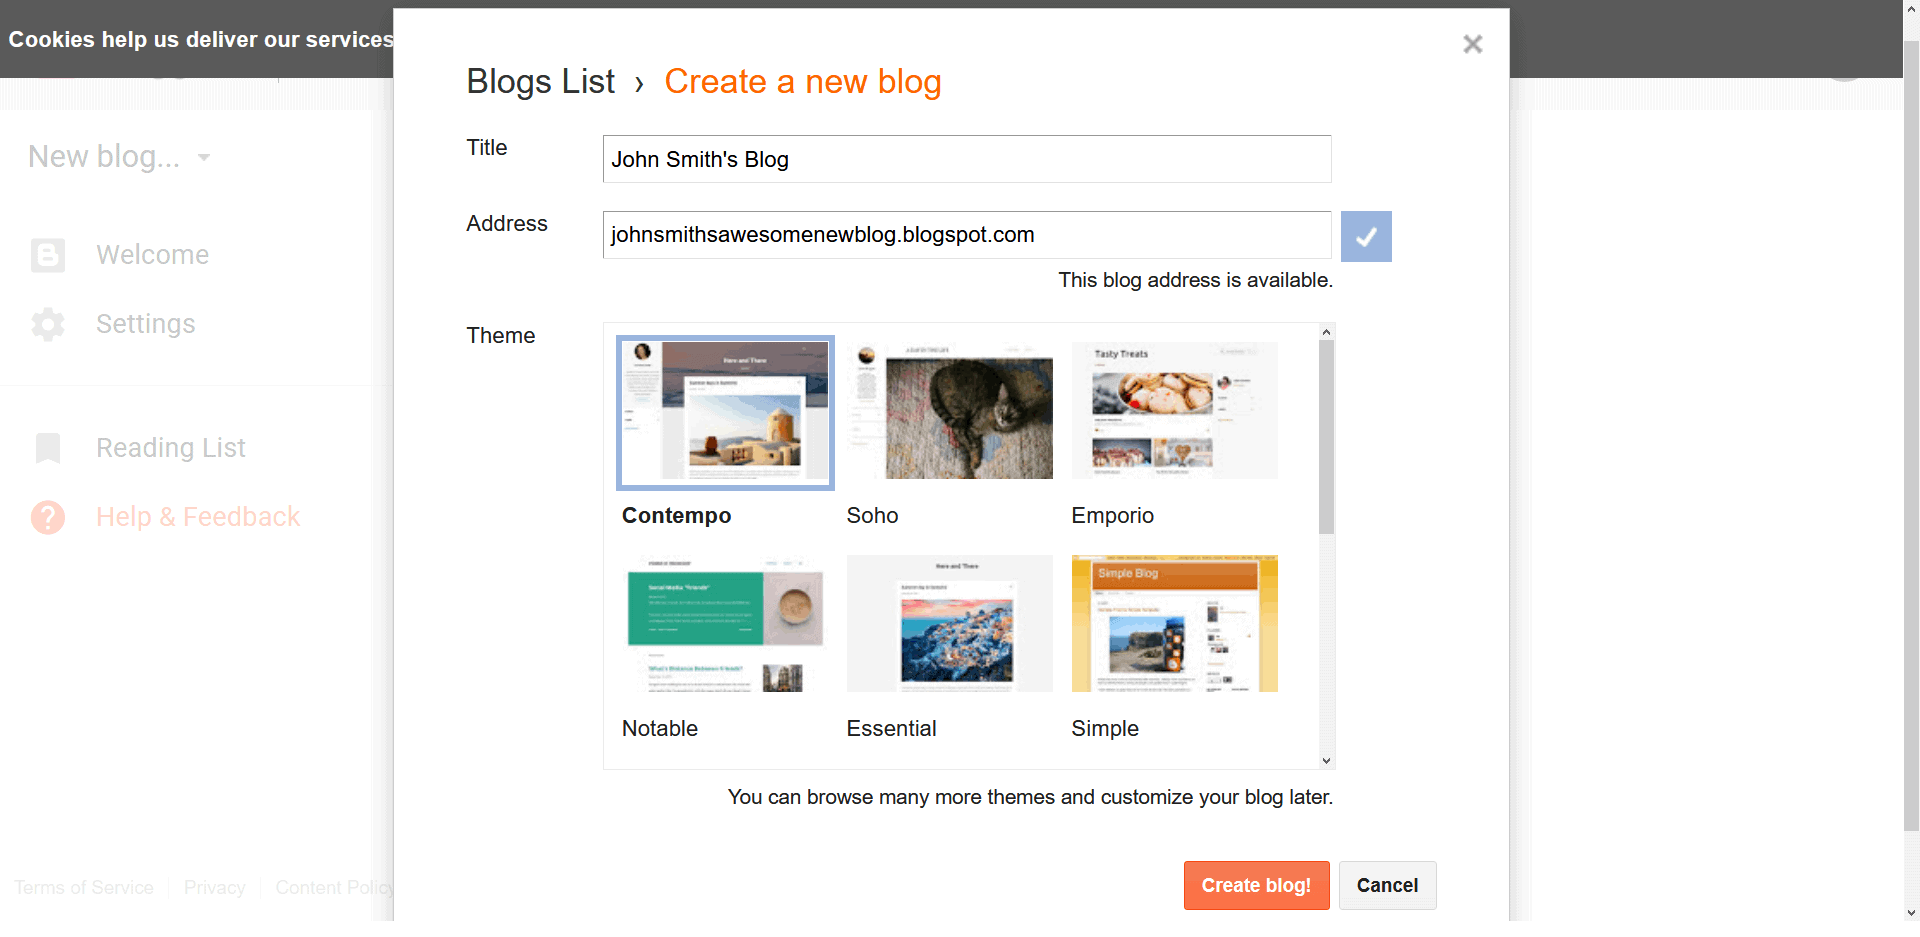Viewport: 1920px width, 937px height.
Task: Select the Notable theme thumbnail
Action: coord(724,623)
